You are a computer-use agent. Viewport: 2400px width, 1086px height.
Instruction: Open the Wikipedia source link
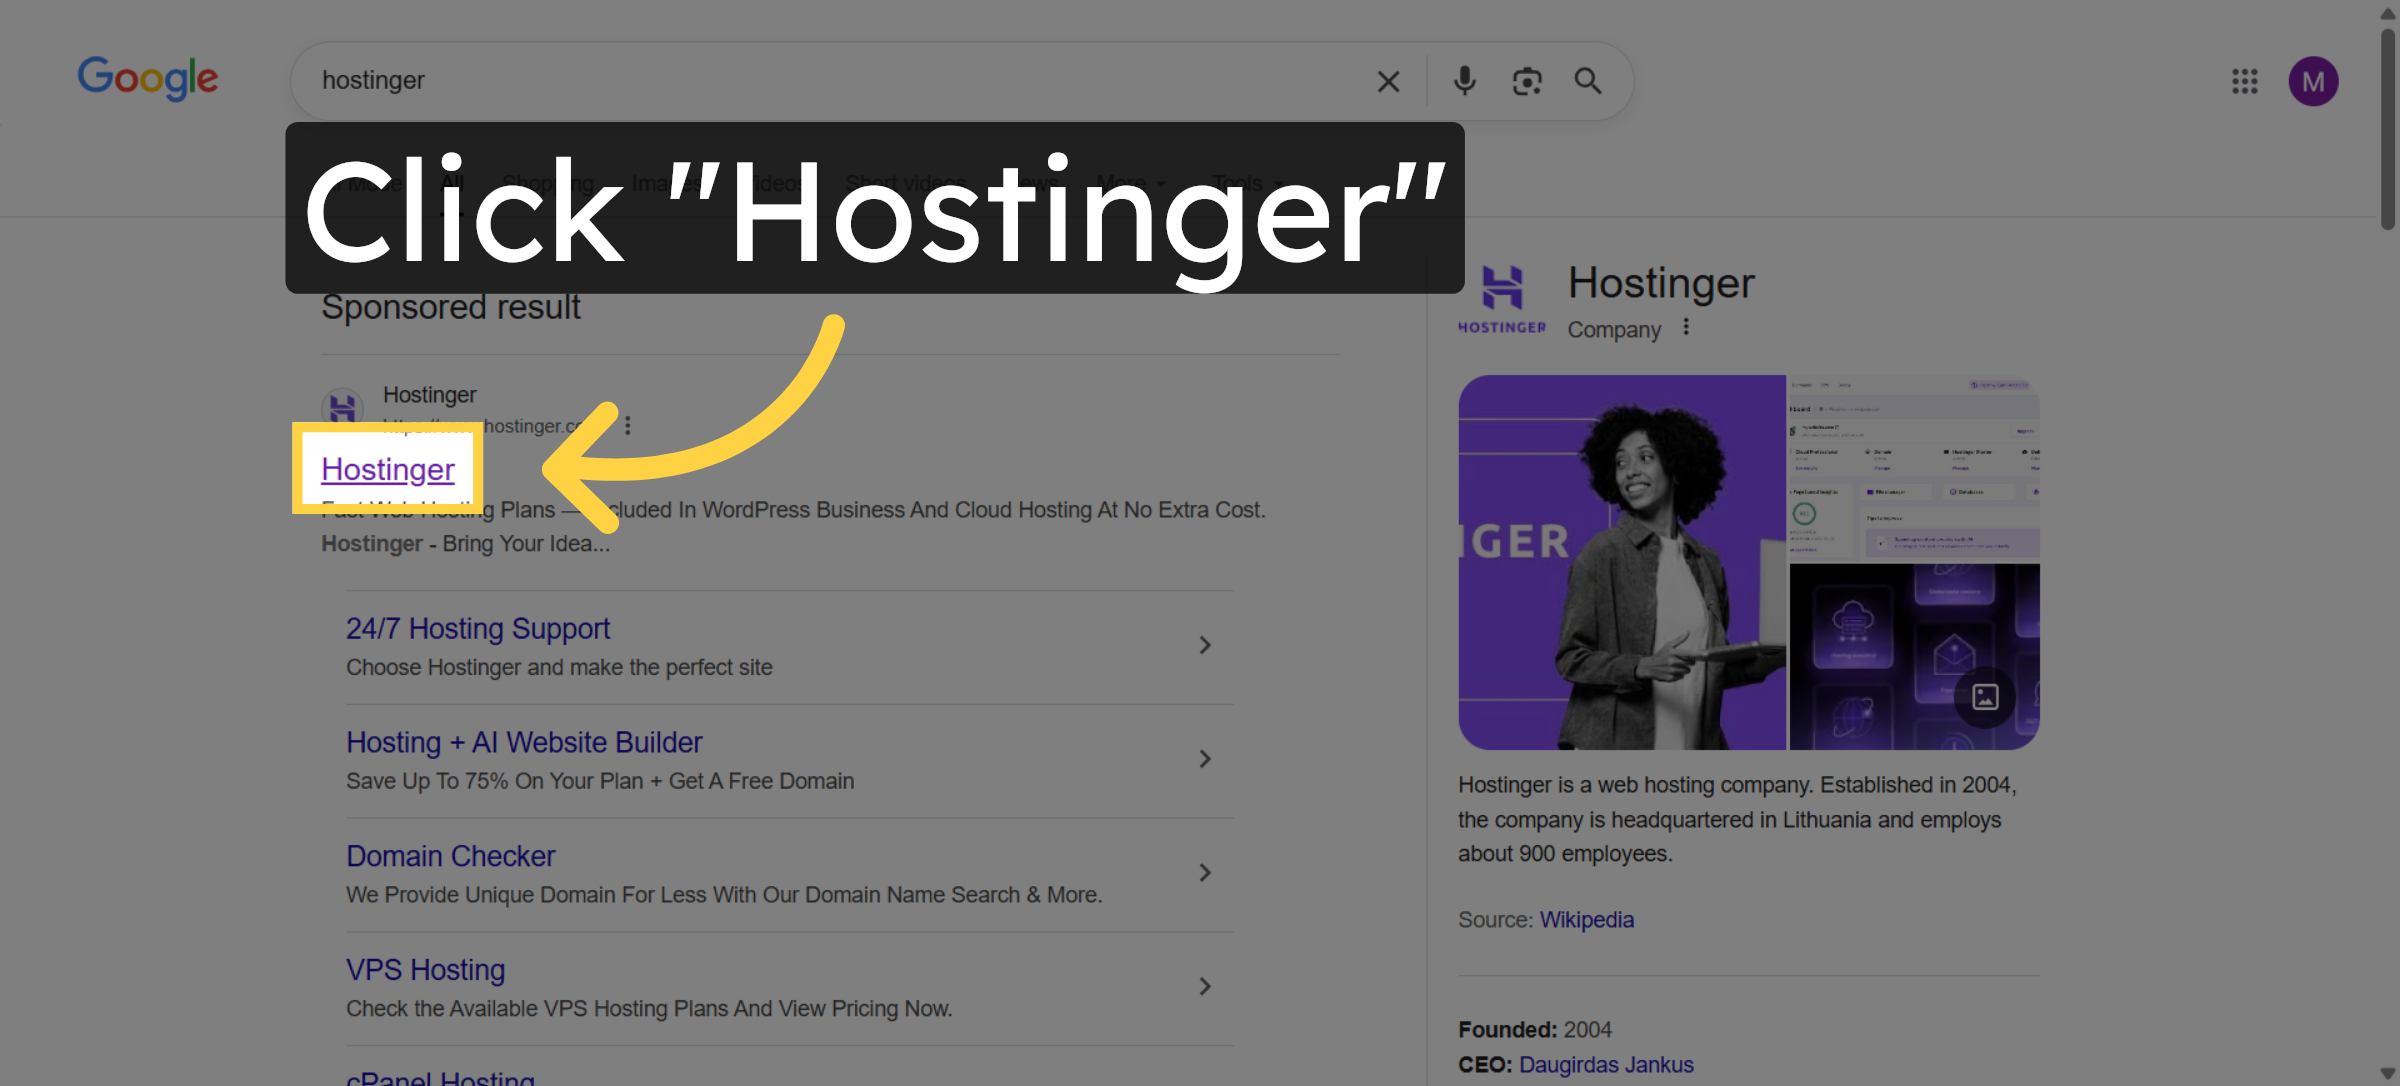point(1586,919)
